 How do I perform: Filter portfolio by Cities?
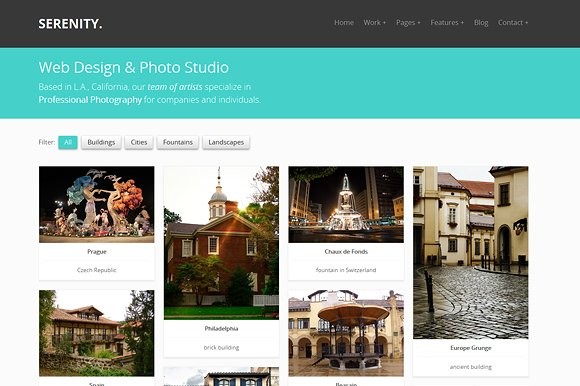coord(139,142)
